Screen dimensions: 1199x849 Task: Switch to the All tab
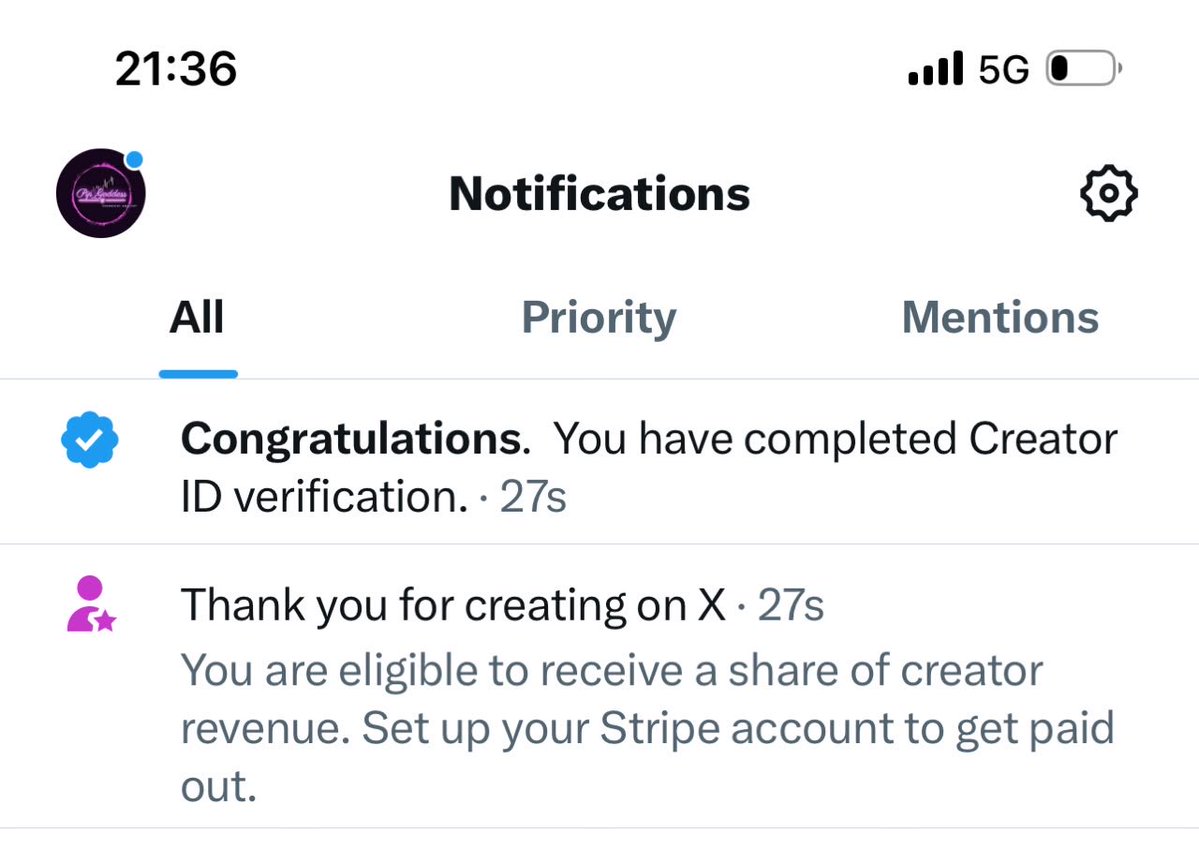click(x=197, y=317)
